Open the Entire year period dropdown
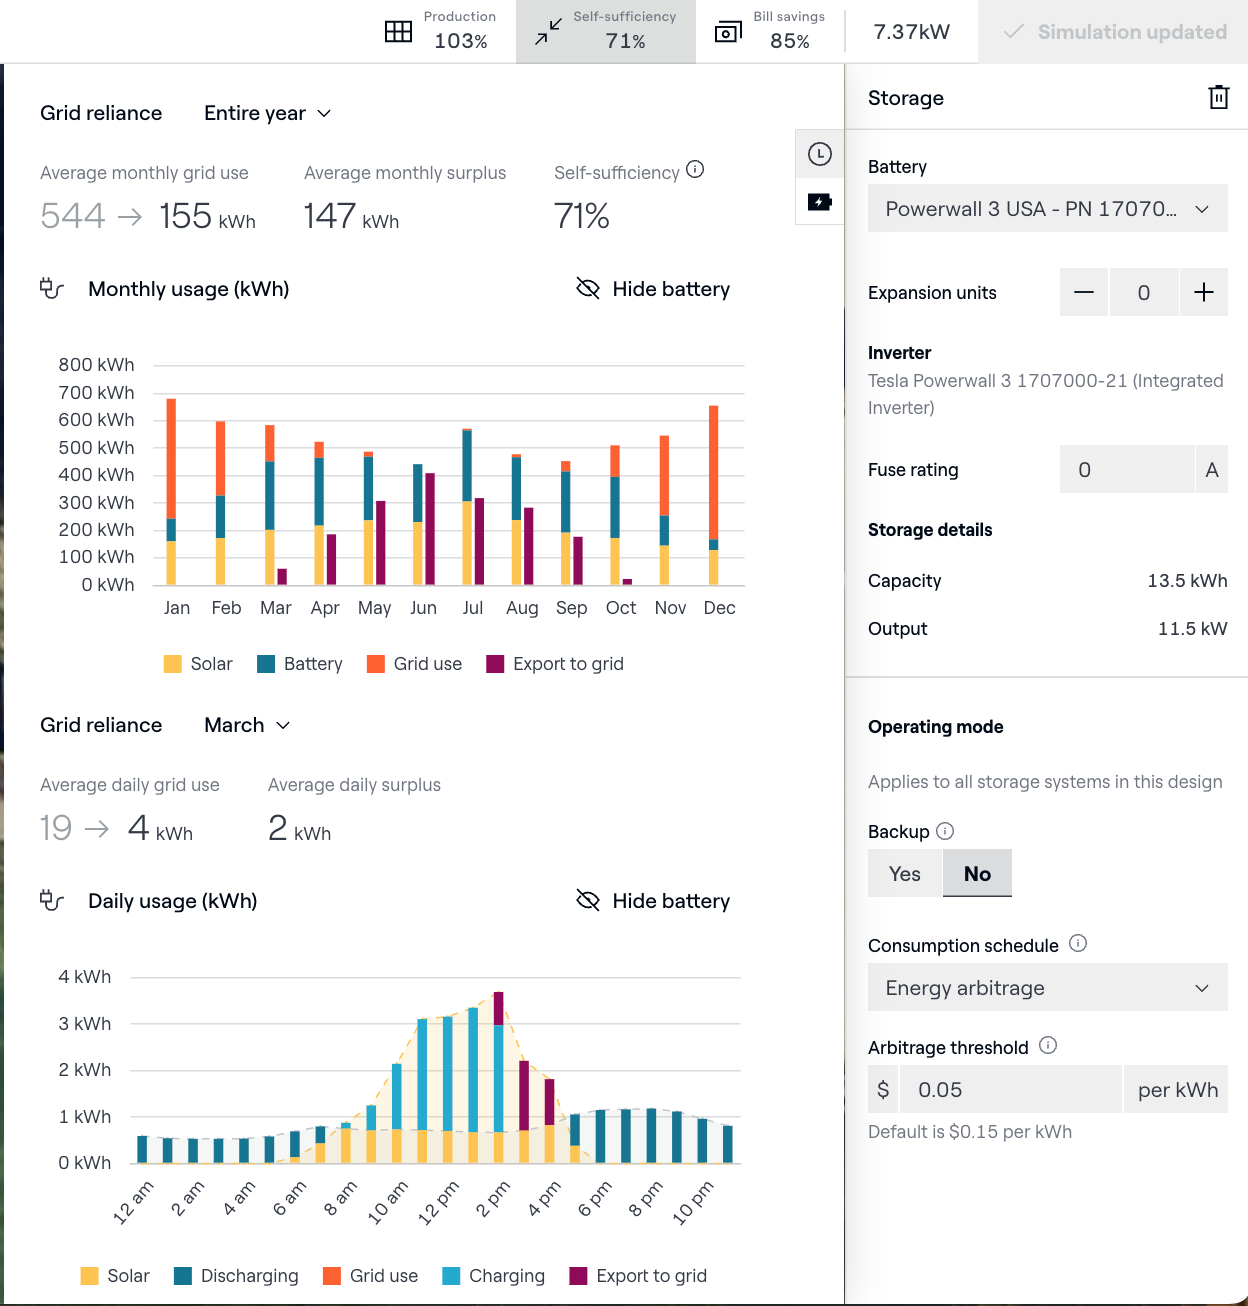Image resolution: width=1248 pixels, height=1306 pixels. pos(267,113)
